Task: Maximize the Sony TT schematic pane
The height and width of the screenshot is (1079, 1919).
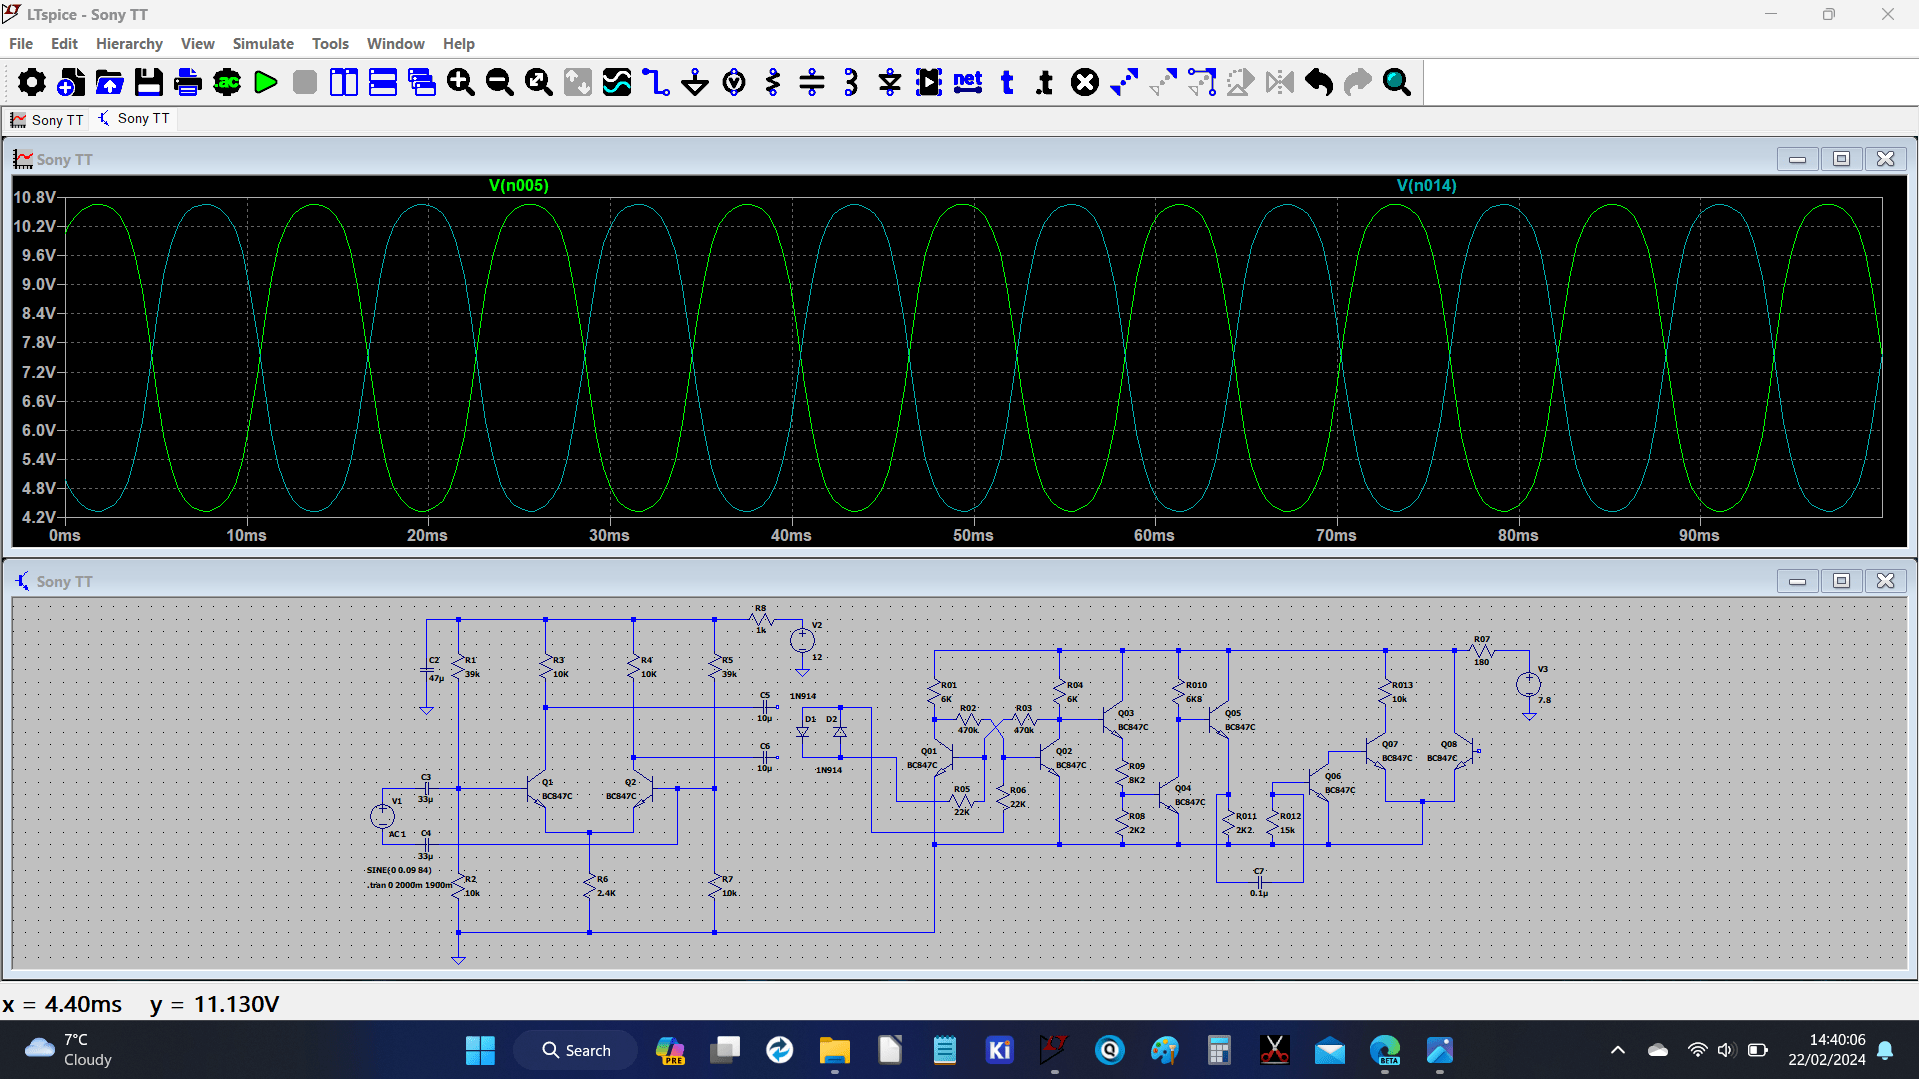Action: 1841,581
